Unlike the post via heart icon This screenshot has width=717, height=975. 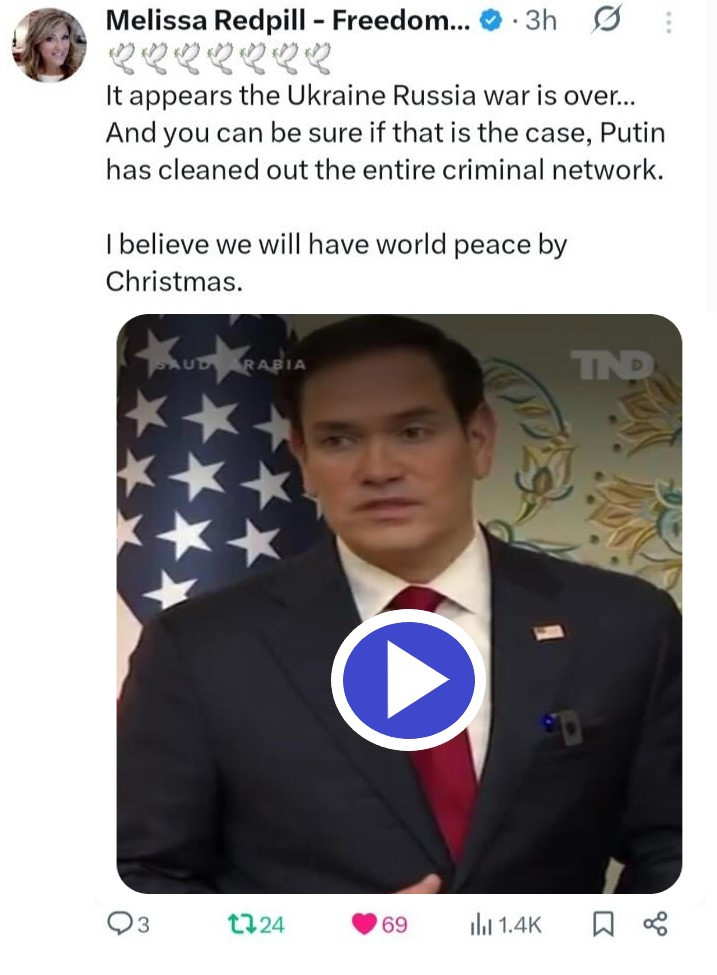point(364,924)
